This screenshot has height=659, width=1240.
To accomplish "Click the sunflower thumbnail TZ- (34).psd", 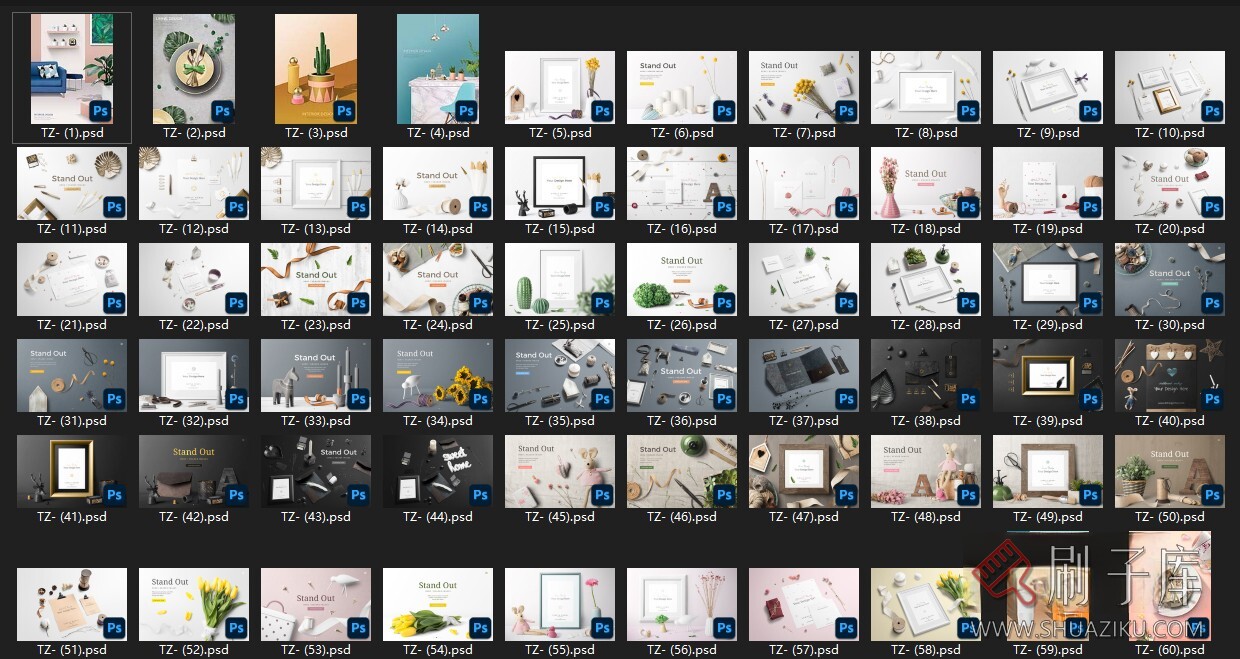I will point(437,375).
